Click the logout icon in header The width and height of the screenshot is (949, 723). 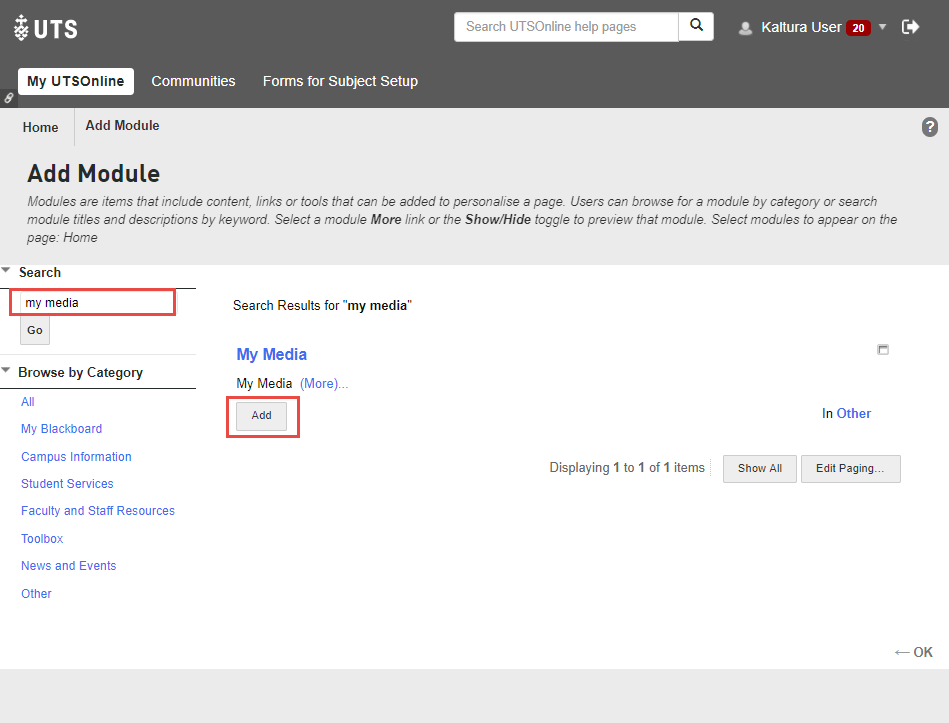click(910, 27)
